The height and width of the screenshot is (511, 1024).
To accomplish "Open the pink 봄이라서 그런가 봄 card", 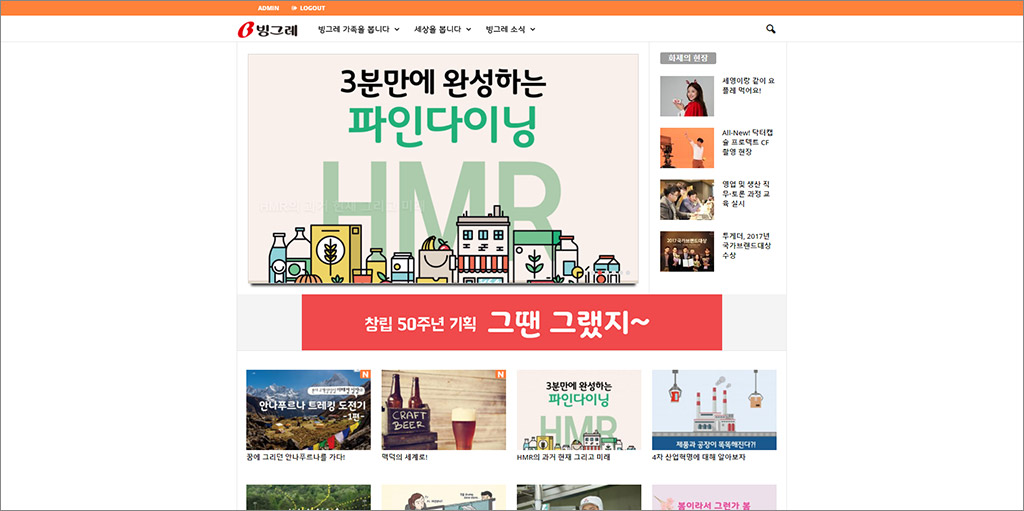I will point(714,497).
